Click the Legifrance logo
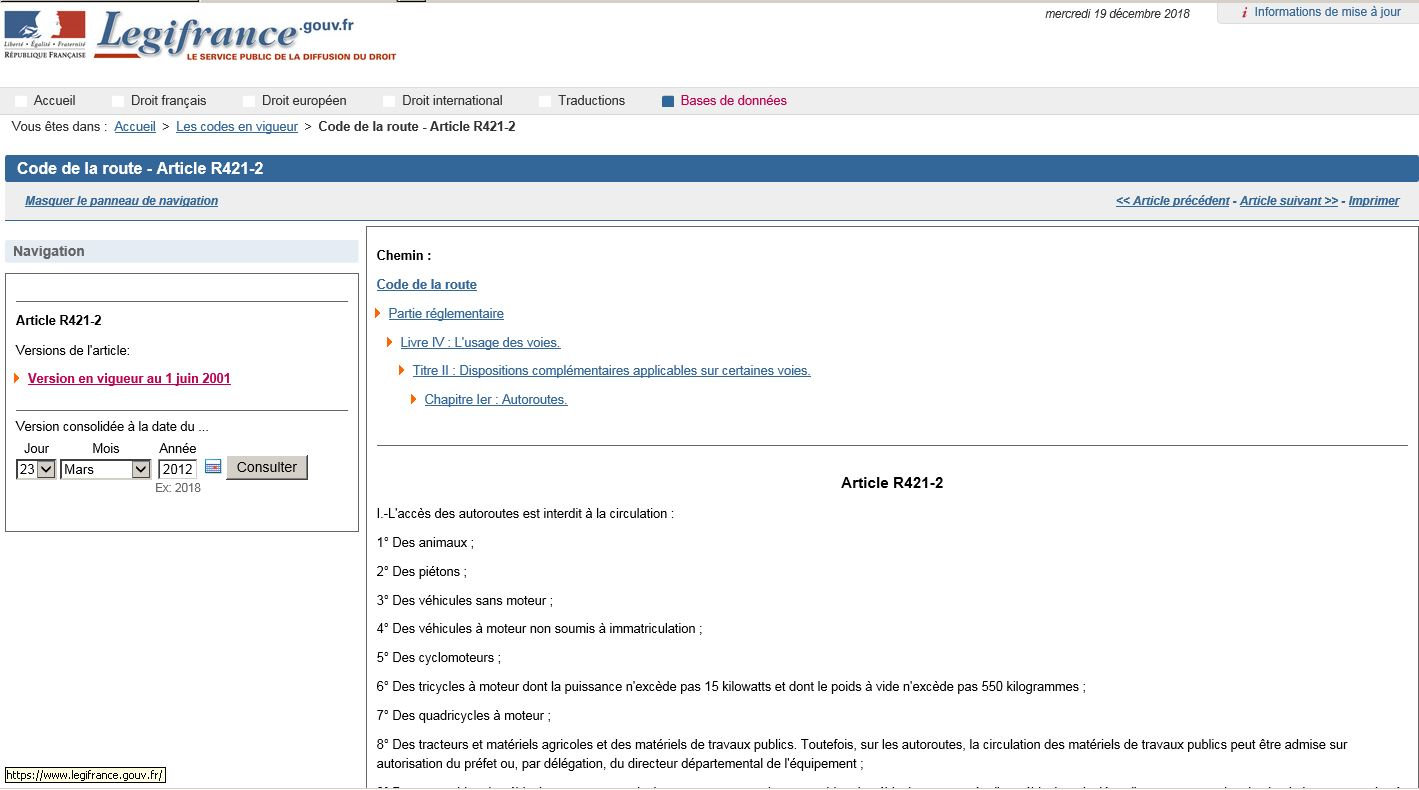1419x790 pixels. point(245,36)
